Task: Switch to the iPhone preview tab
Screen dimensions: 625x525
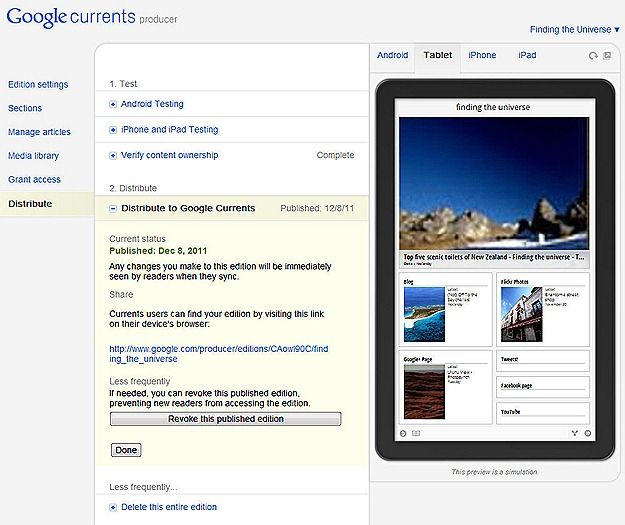Action: (x=482, y=55)
